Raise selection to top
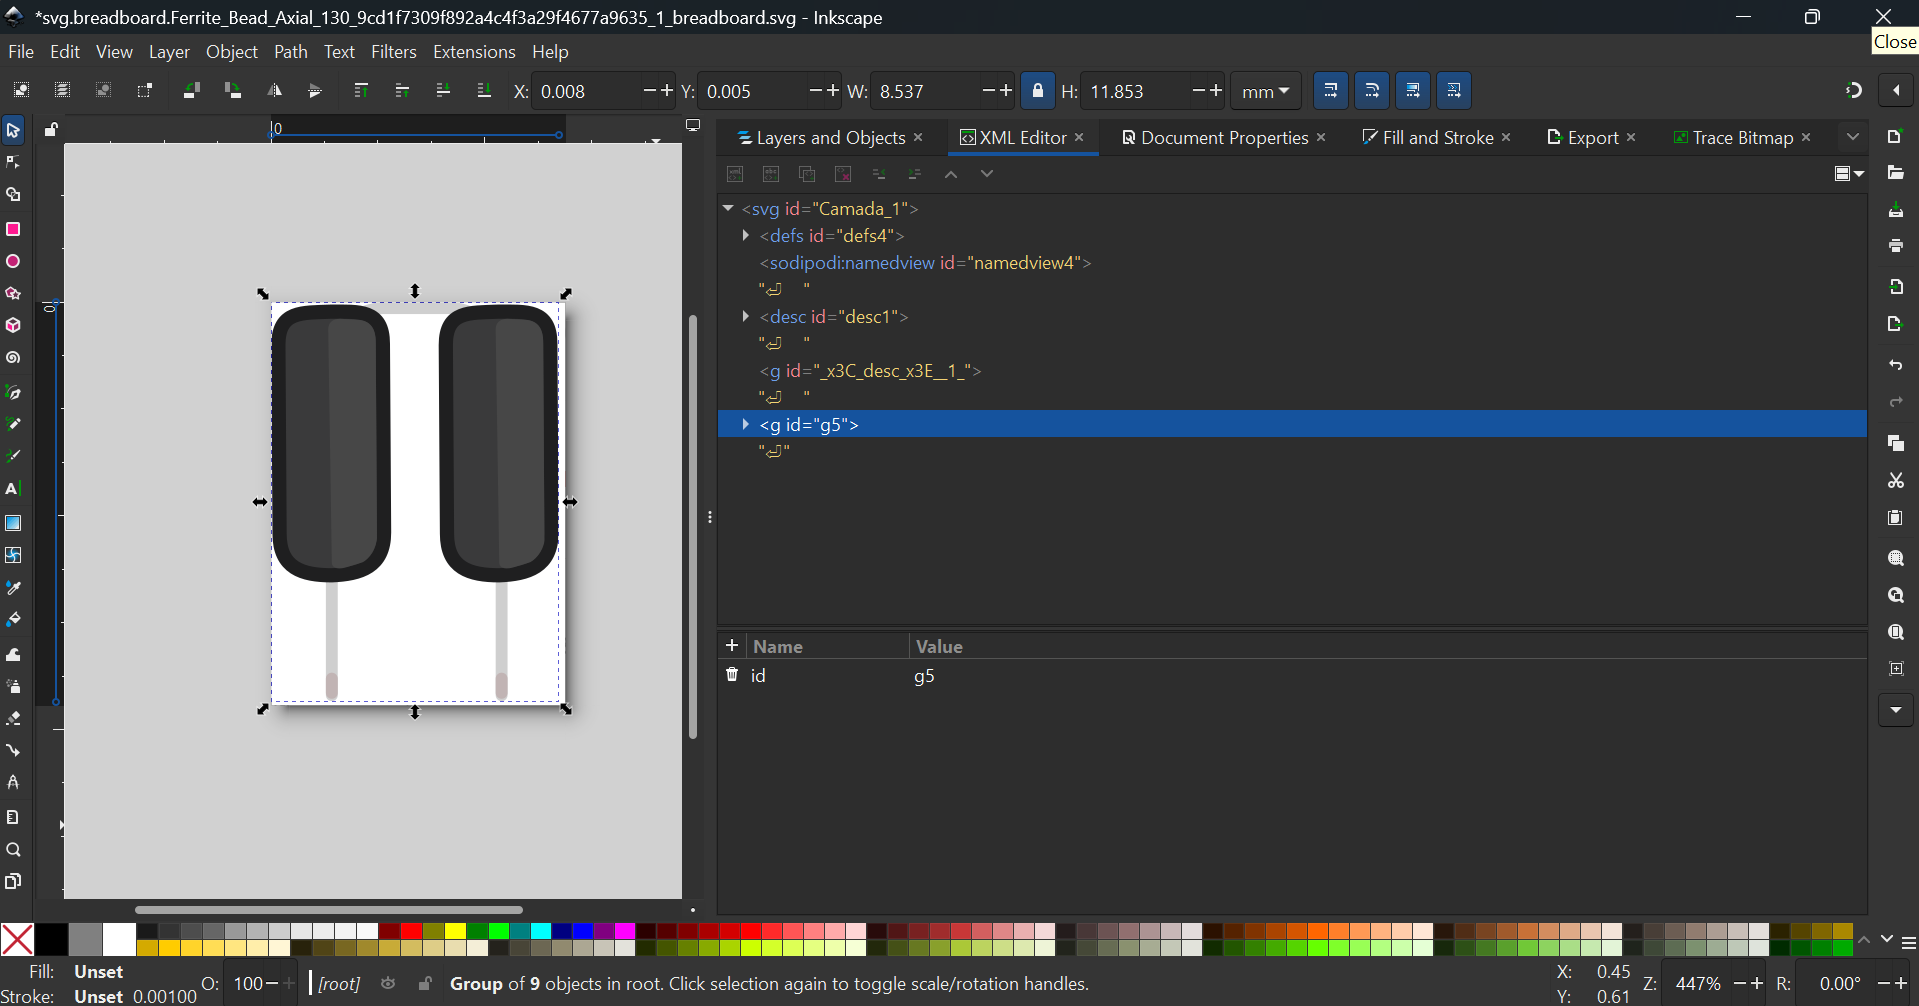 361,91
